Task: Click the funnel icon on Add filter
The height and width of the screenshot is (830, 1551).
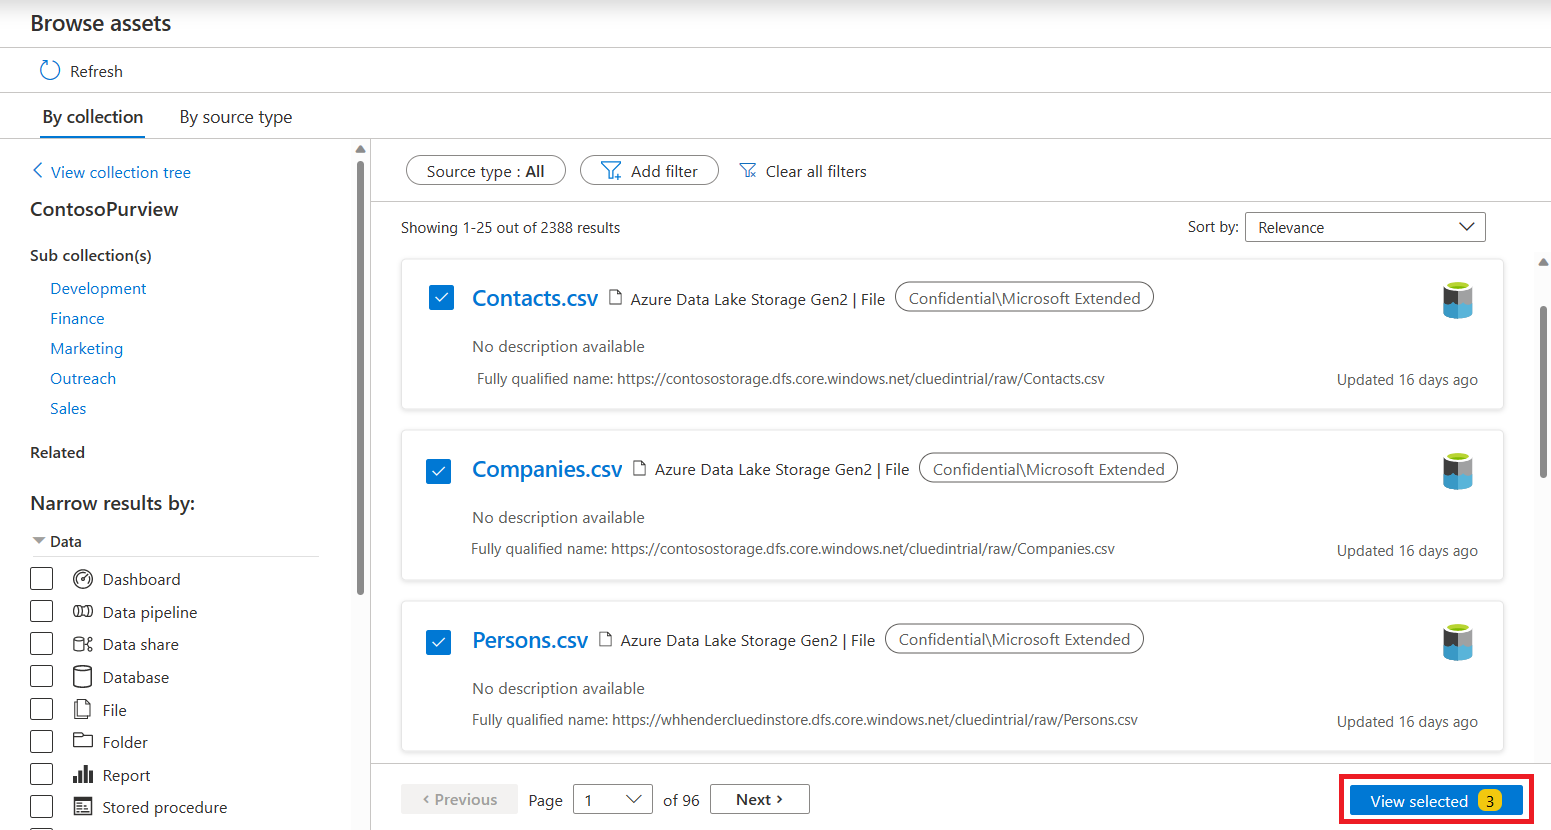Action: [611, 171]
